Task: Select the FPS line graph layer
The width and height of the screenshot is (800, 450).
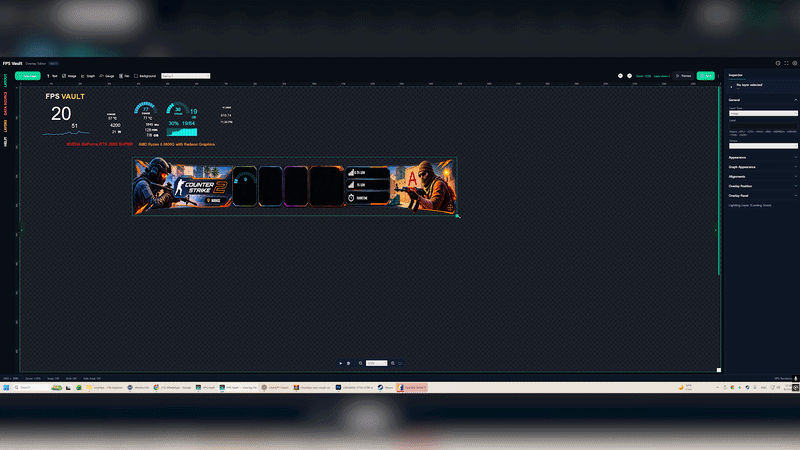Action: [65, 133]
